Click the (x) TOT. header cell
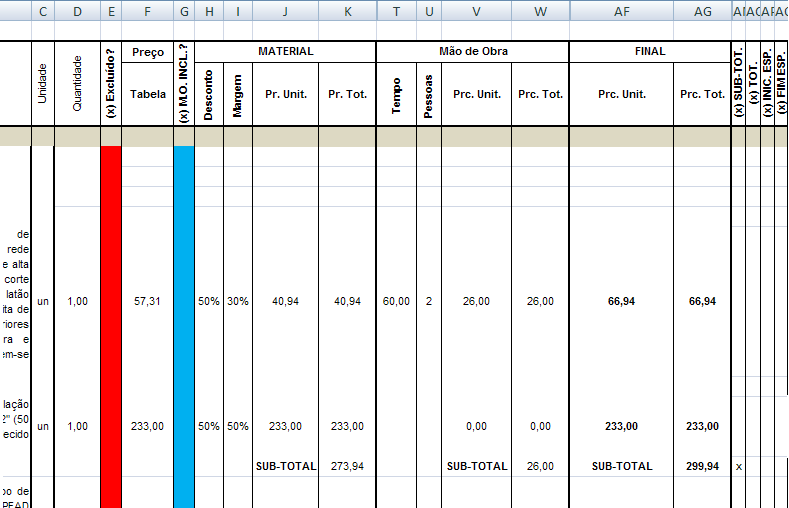 click(753, 83)
